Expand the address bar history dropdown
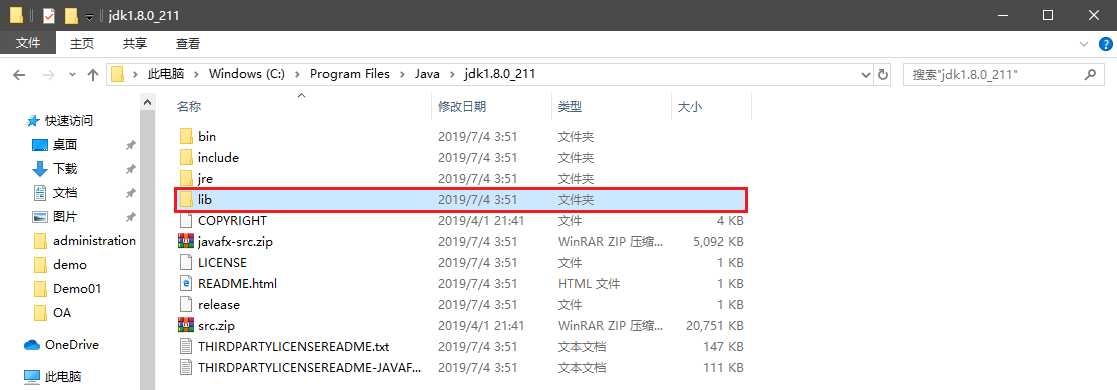Viewport: 1117px width, 390px height. pos(866,74)
